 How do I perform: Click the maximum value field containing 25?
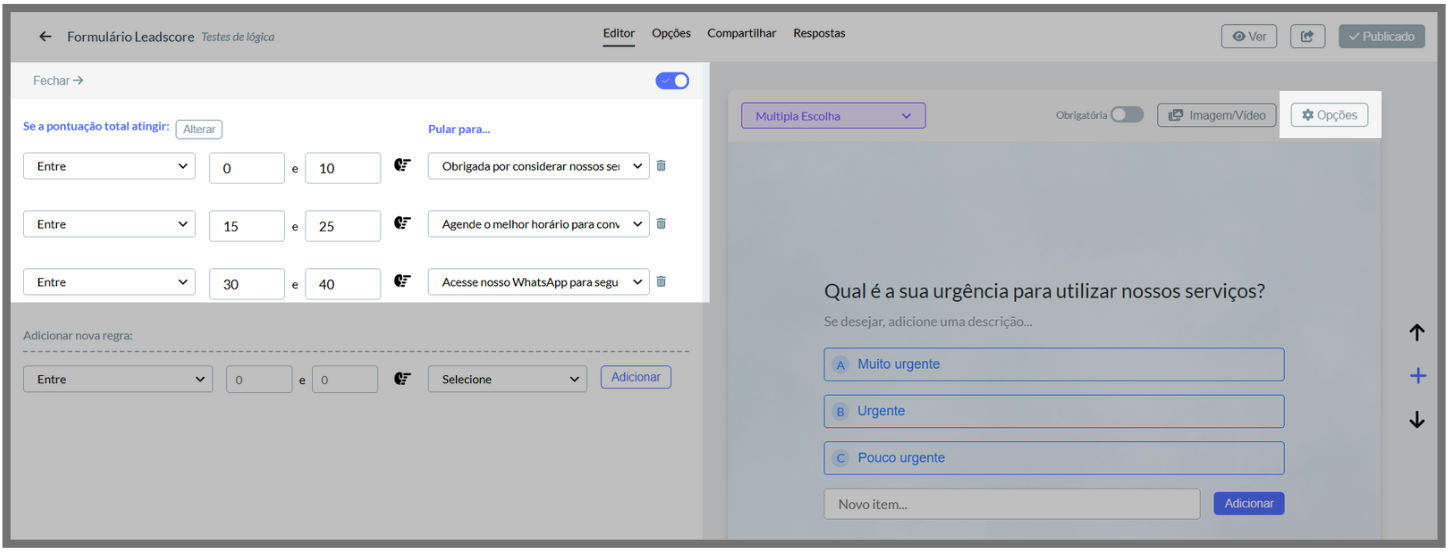tap(343, 226)
